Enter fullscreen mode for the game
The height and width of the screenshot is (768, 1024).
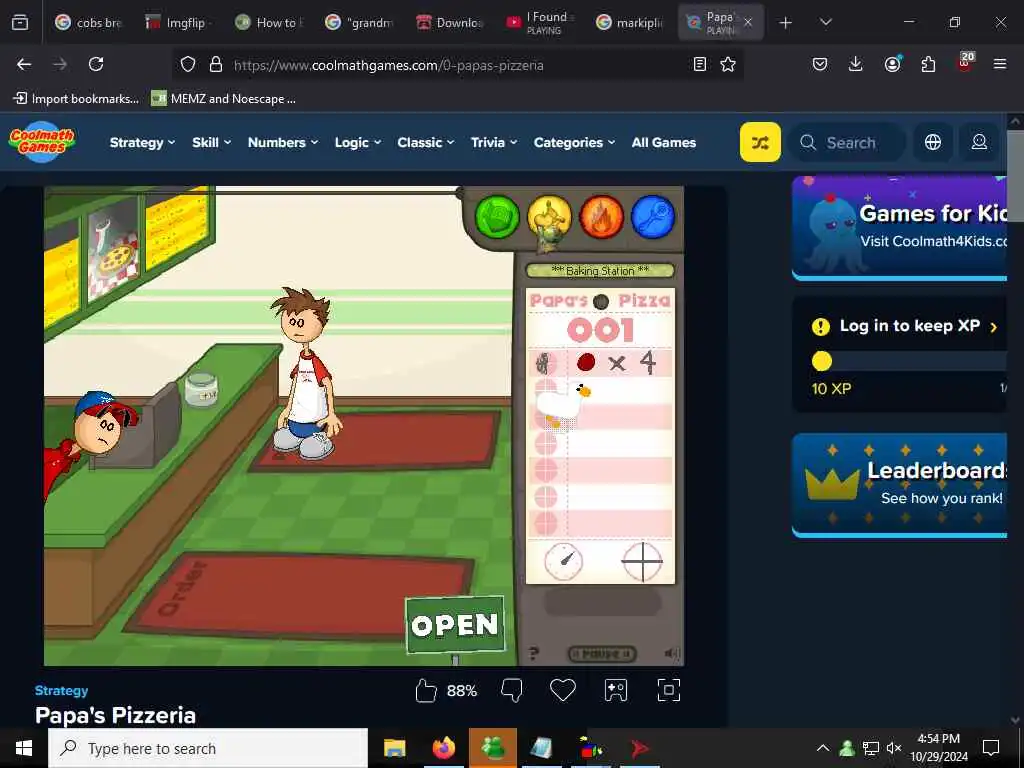pos(669,690)
